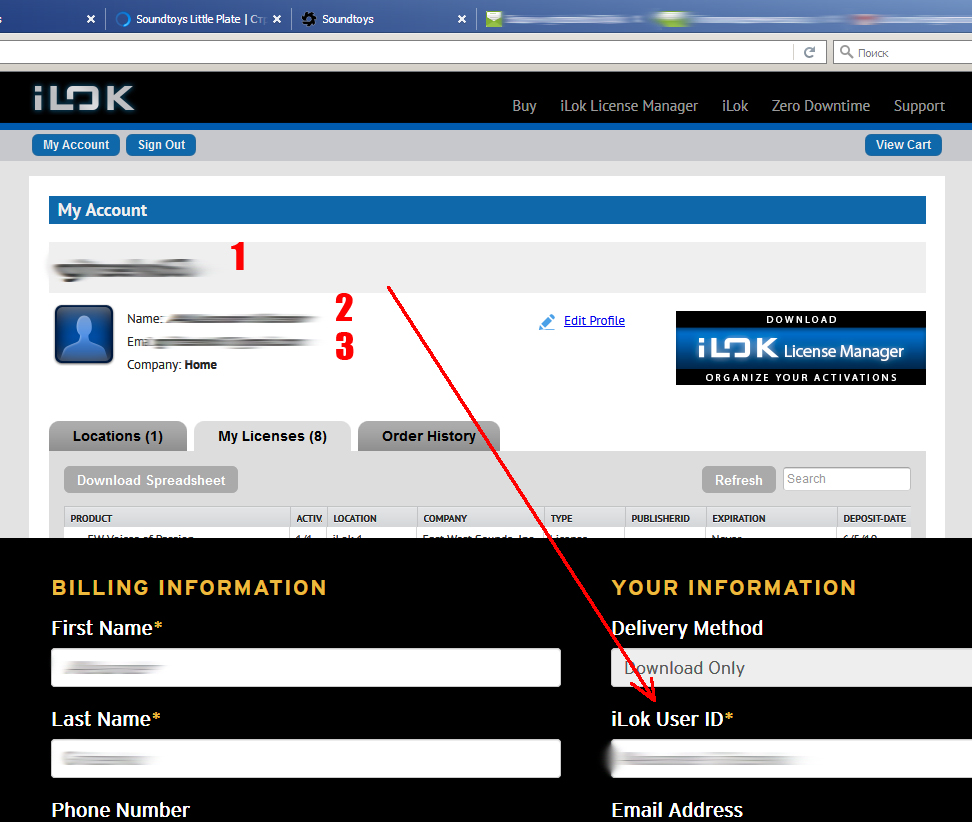The width and height of the screenshot is (972, 822).
Task: Click the user avatar profile picture
Action: [x=84, y=334]
